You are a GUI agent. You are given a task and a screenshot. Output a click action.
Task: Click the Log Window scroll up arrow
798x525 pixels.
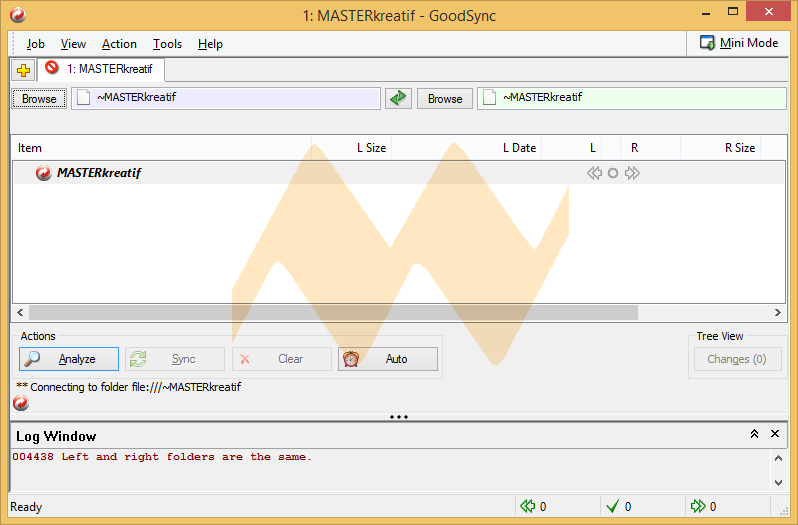[779, 458]
